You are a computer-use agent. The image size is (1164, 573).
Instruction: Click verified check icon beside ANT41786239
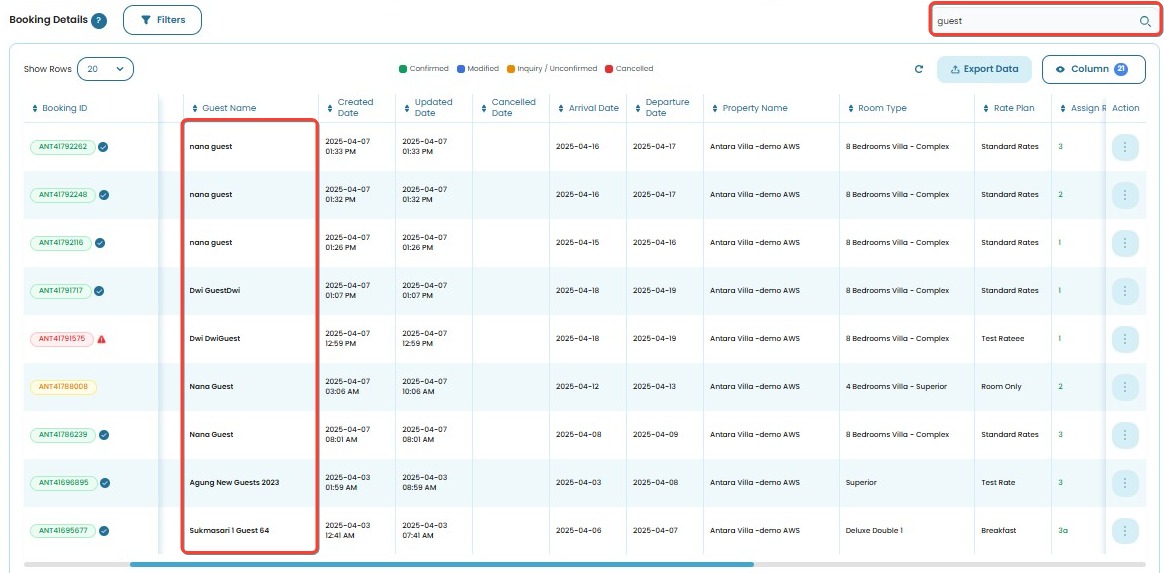pos(105,435)
